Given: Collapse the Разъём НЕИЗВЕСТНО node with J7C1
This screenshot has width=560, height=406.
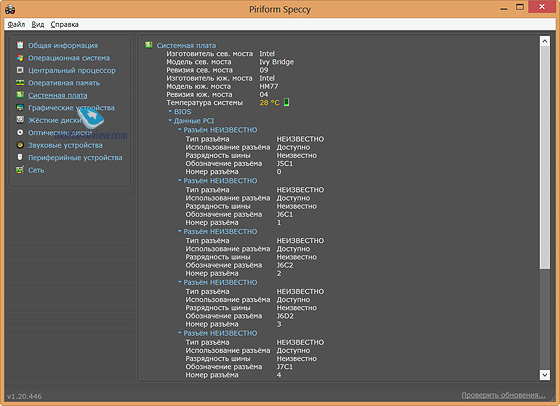Looking at the screenshot, I should [x=180, y=333].
